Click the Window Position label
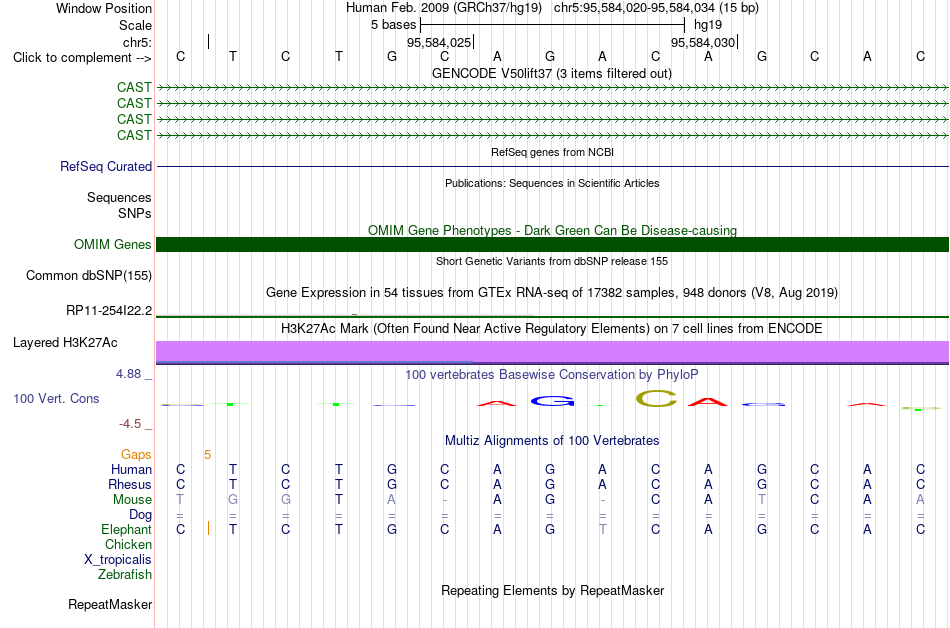This screenshot has height=628, width=950. tap(104, 8)
